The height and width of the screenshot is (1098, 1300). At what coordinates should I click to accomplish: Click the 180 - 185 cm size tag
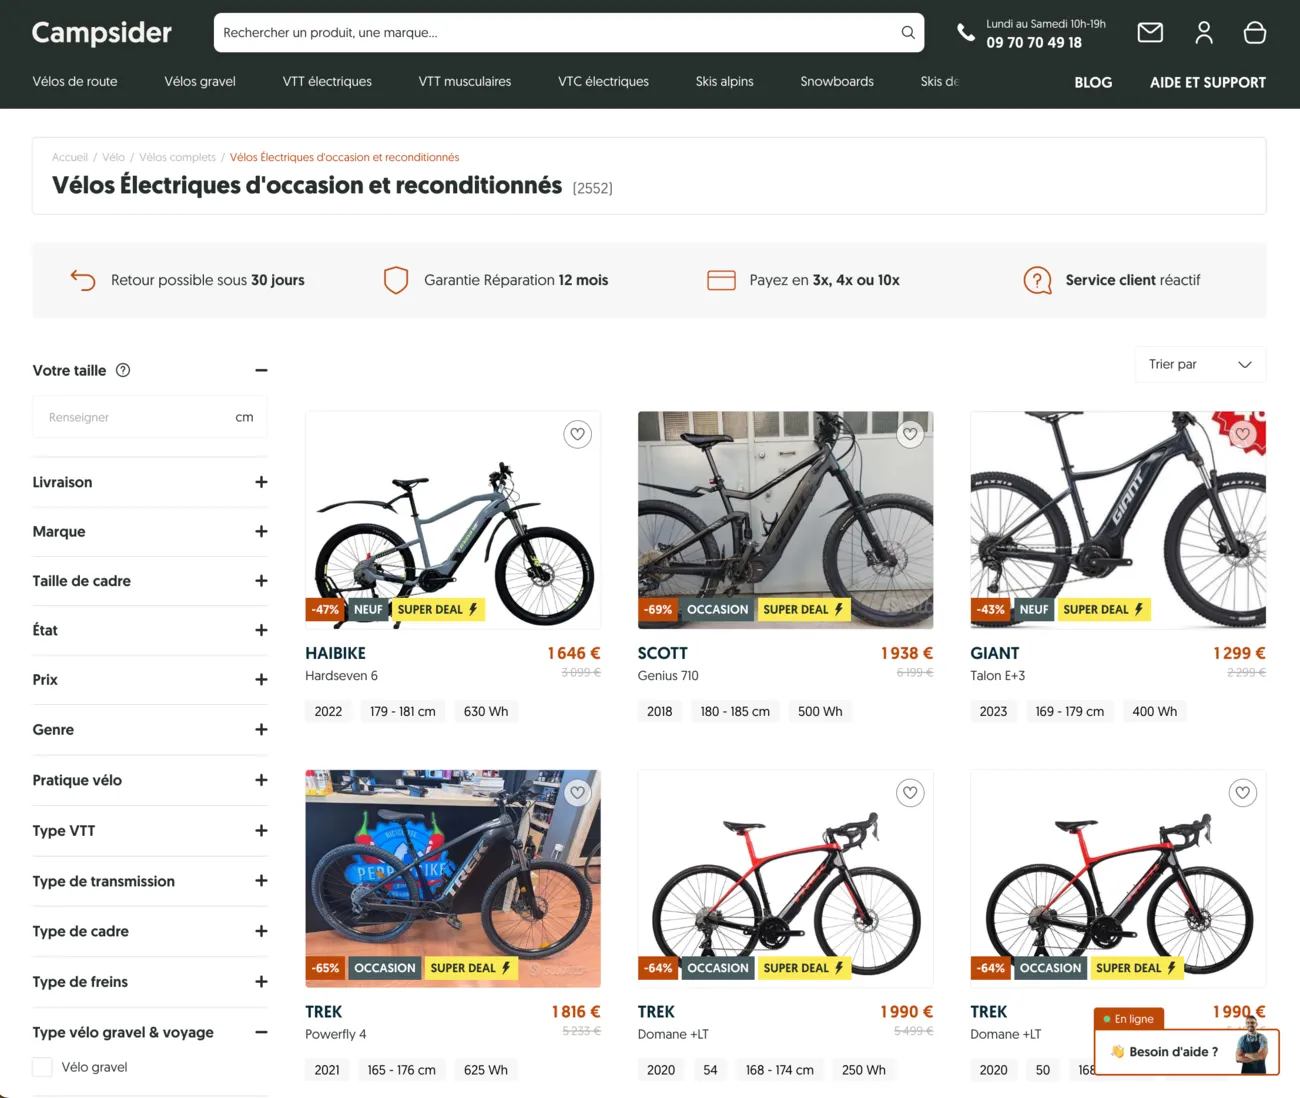[x=735, y=711]
